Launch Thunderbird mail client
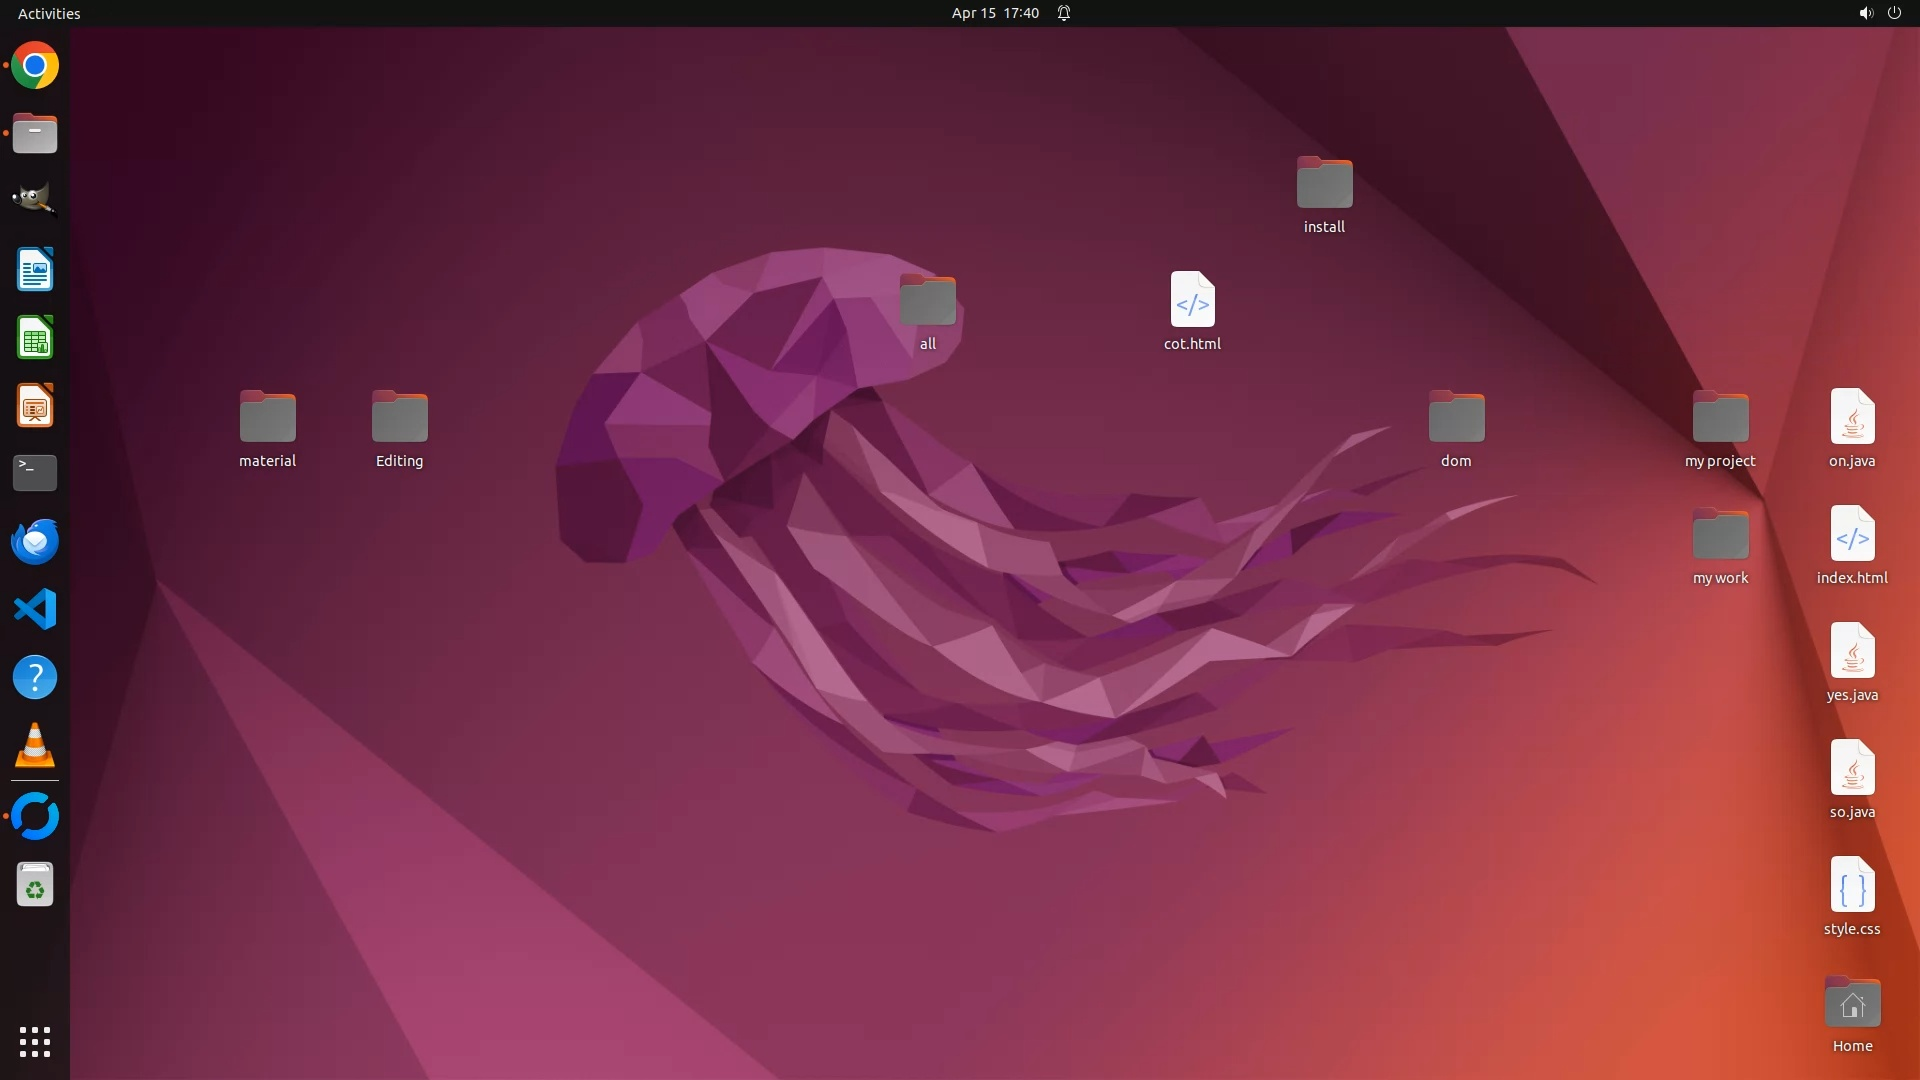The width and height of the screenshot is (1920, 1080). coord(35,541)
